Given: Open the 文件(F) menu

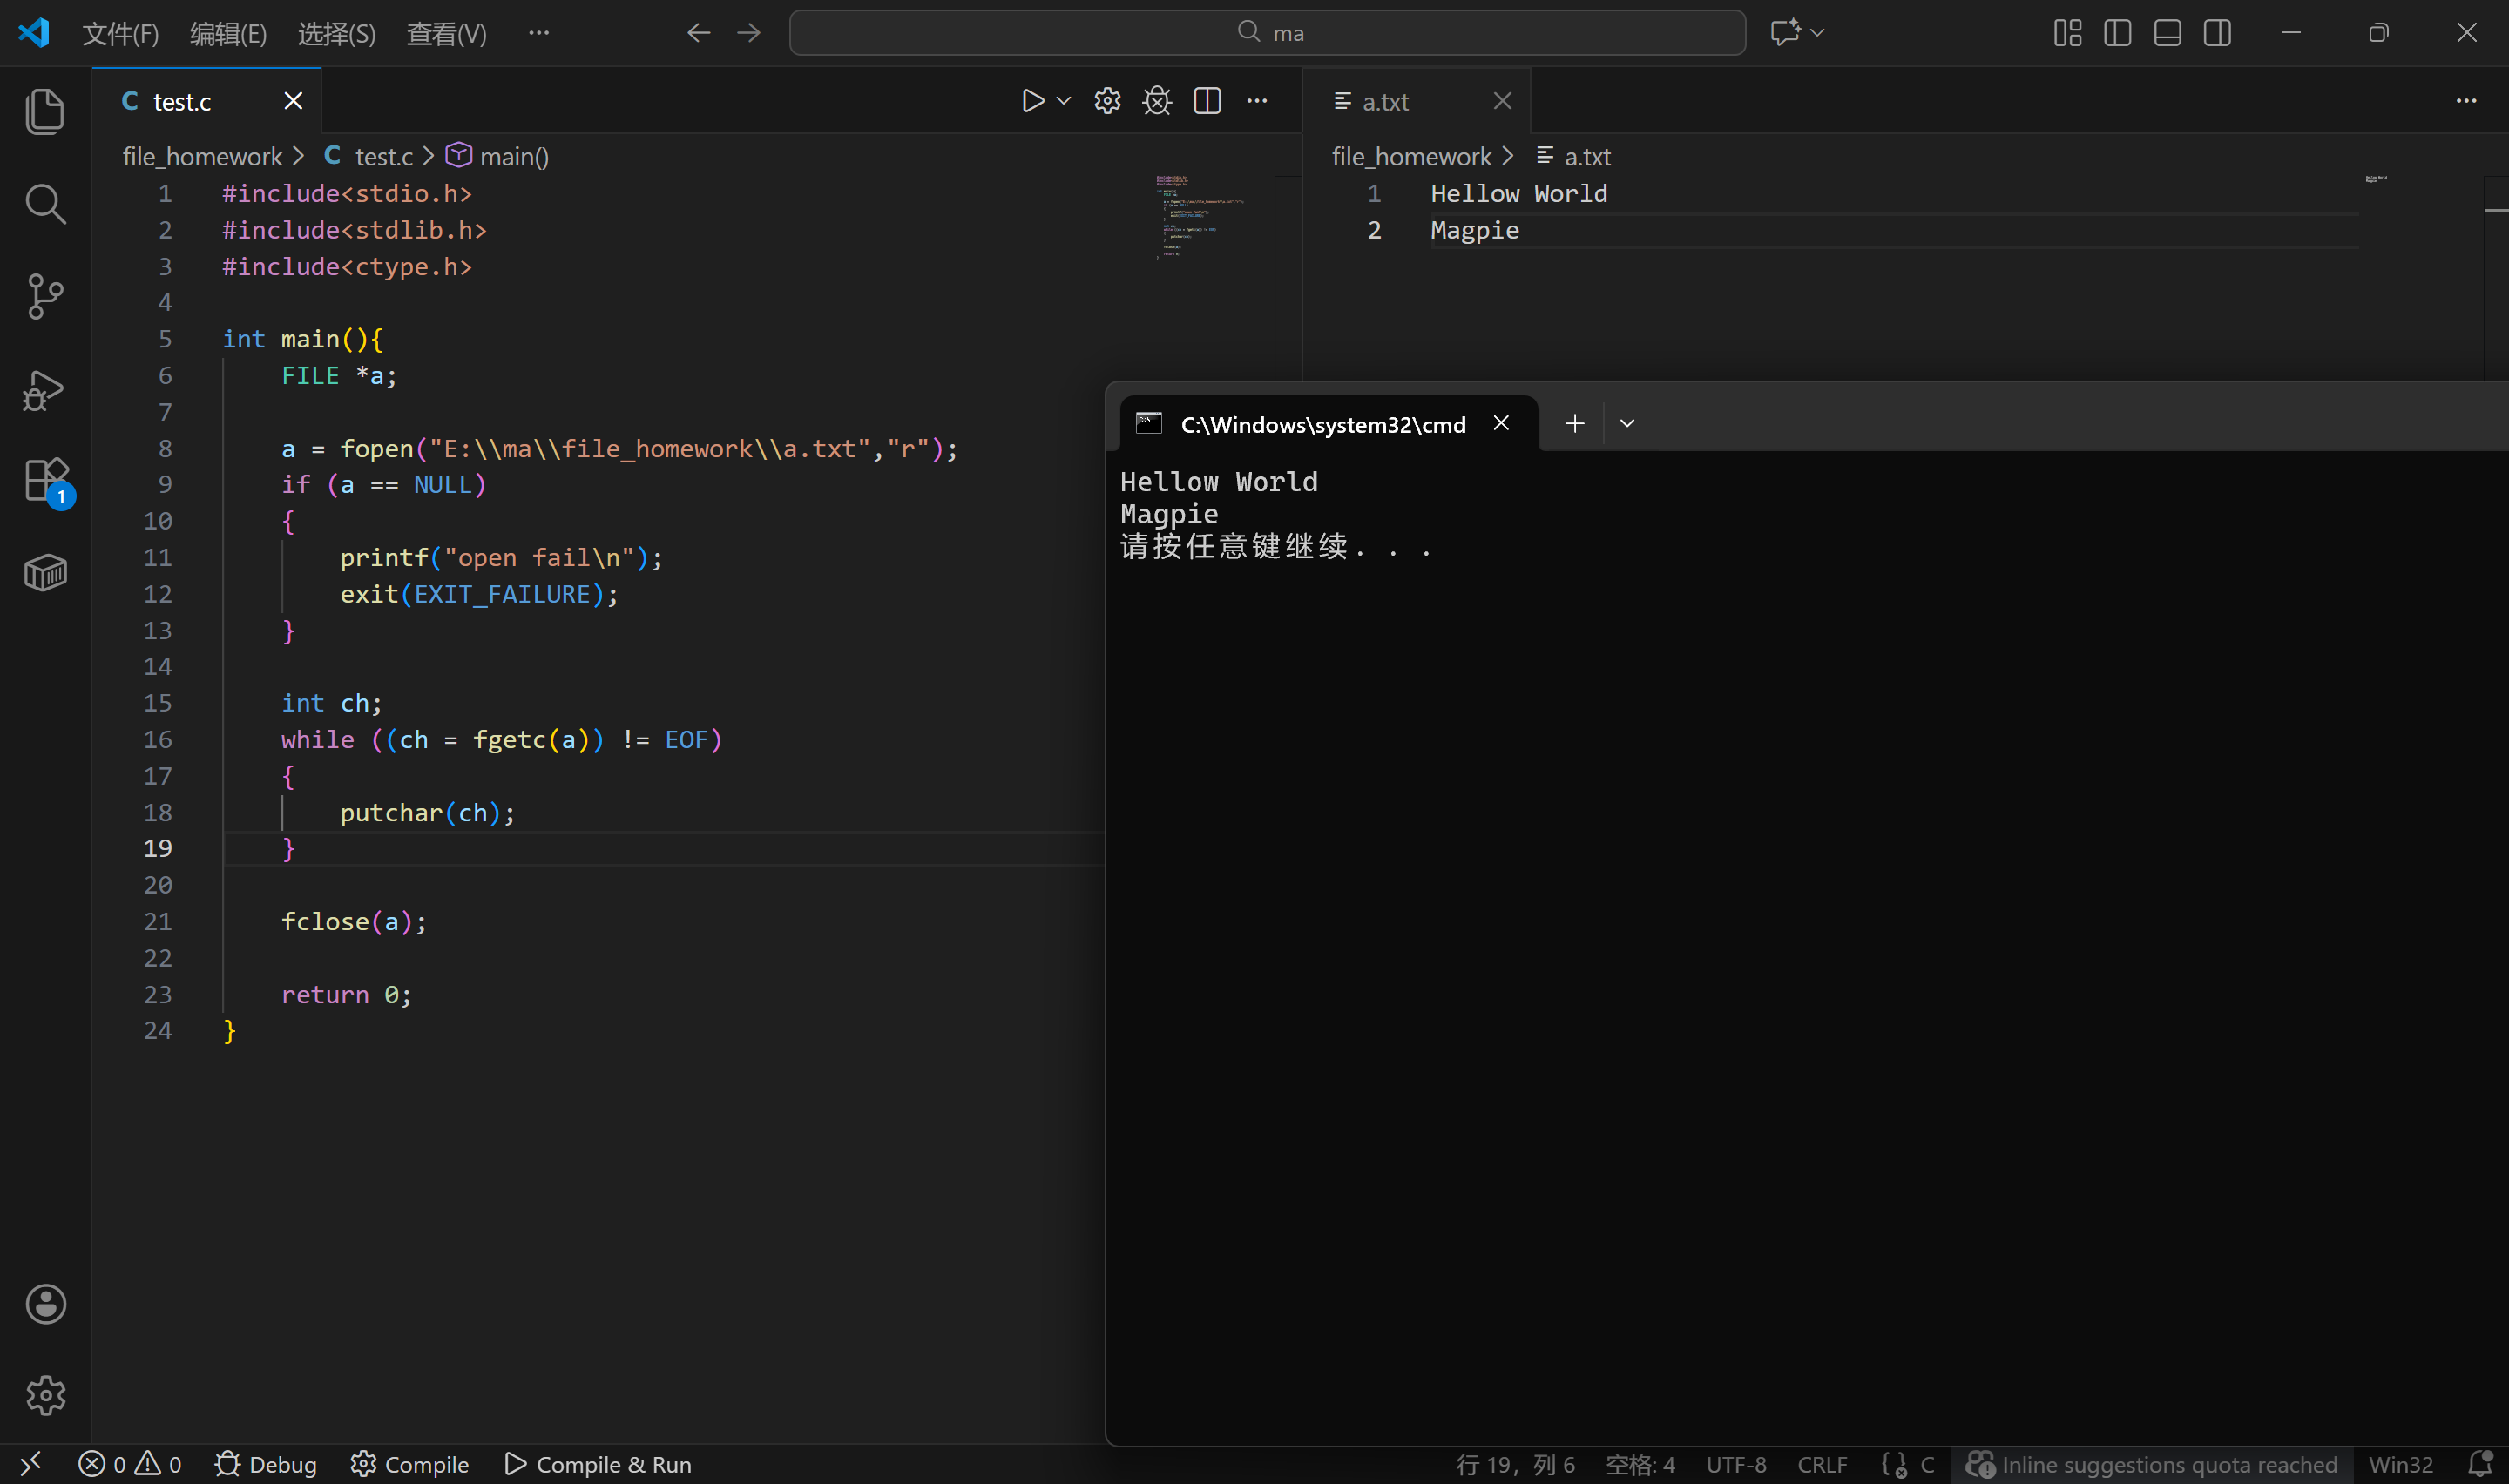Looking at the screenshot, I should [120, 34].
